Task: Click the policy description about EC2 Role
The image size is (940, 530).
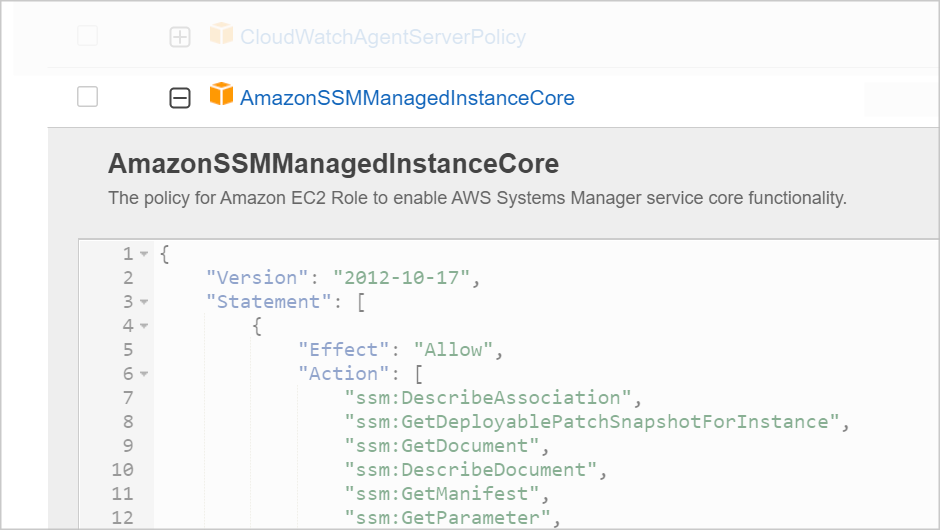Action: pyautogui.click(x=477, y=198)
